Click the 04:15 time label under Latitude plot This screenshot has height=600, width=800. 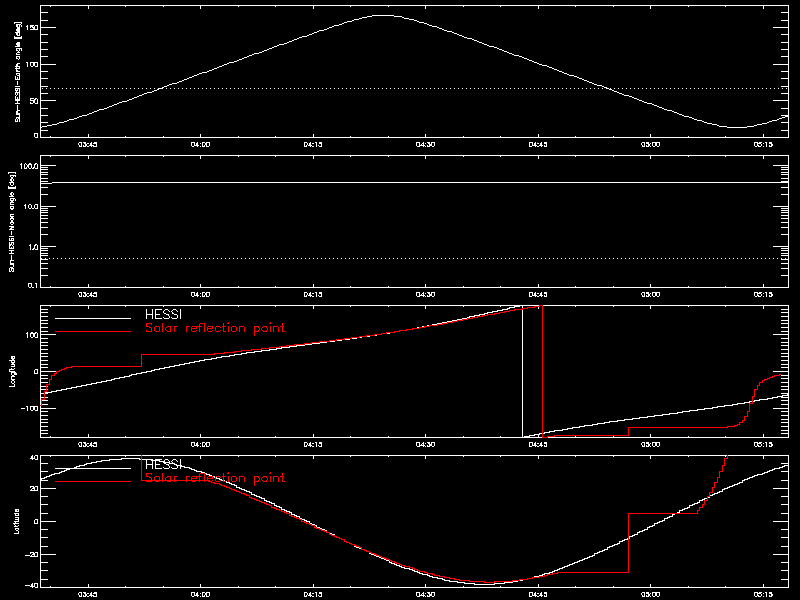(x=312, y=594)
